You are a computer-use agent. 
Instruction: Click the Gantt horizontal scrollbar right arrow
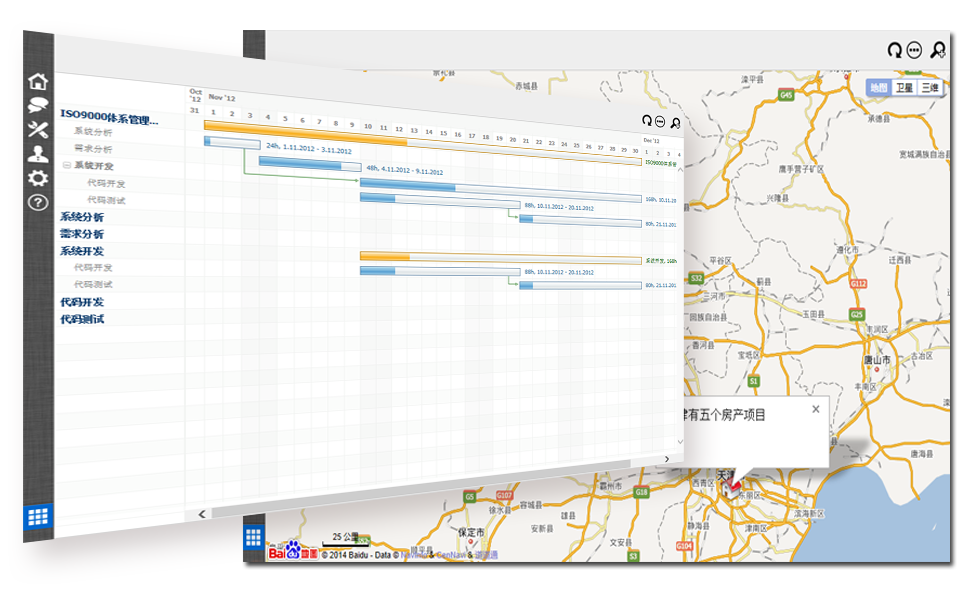(x=667, y=459)
